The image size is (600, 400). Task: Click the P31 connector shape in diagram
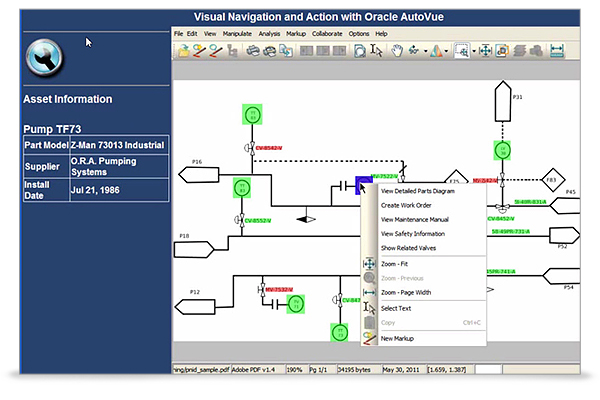click(x=502, y=102)
